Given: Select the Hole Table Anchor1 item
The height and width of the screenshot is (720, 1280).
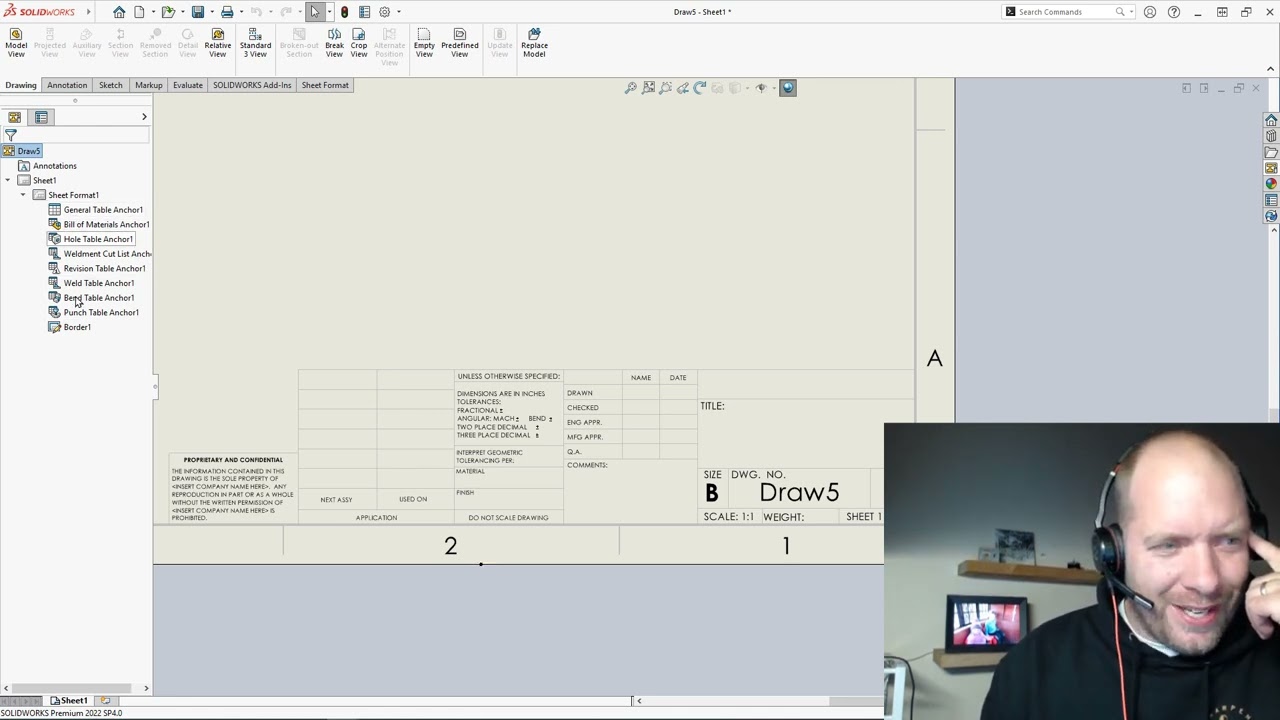Looking at the screenshot, I should (98, 239).
